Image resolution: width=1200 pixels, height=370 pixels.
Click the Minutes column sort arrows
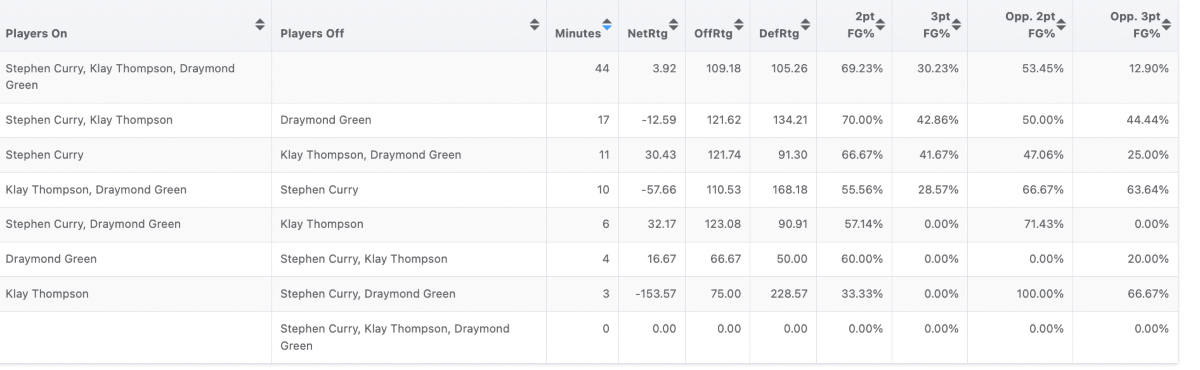point(606,26)
